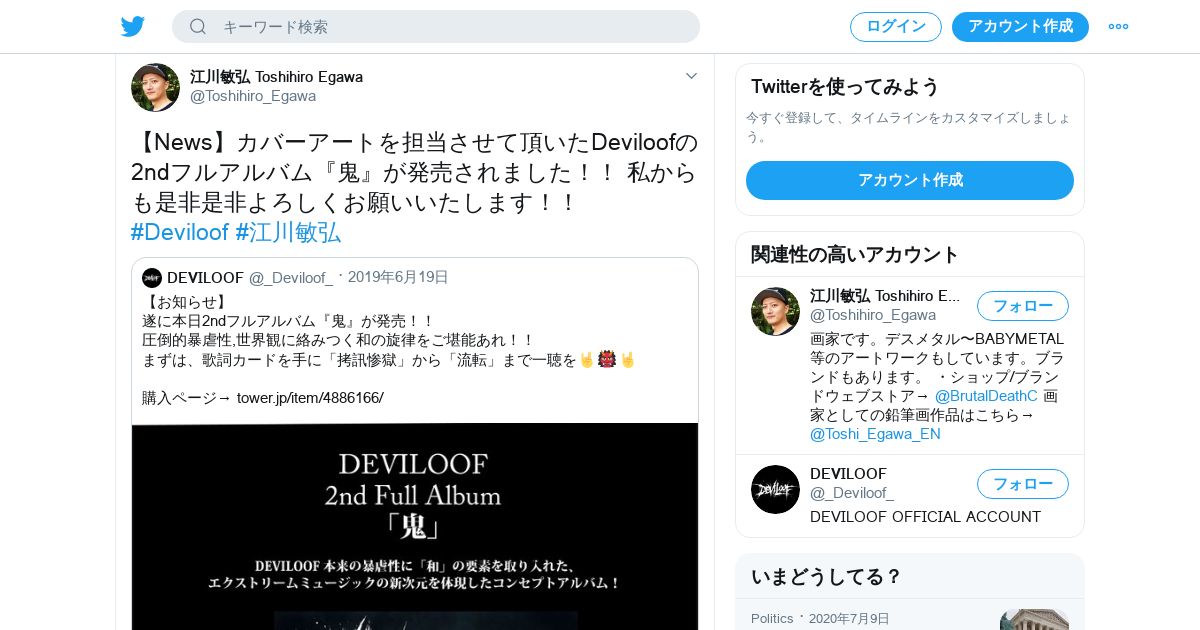Open the Politics trend thumbnail image

pyautogui.click(x=1034, y=619)
